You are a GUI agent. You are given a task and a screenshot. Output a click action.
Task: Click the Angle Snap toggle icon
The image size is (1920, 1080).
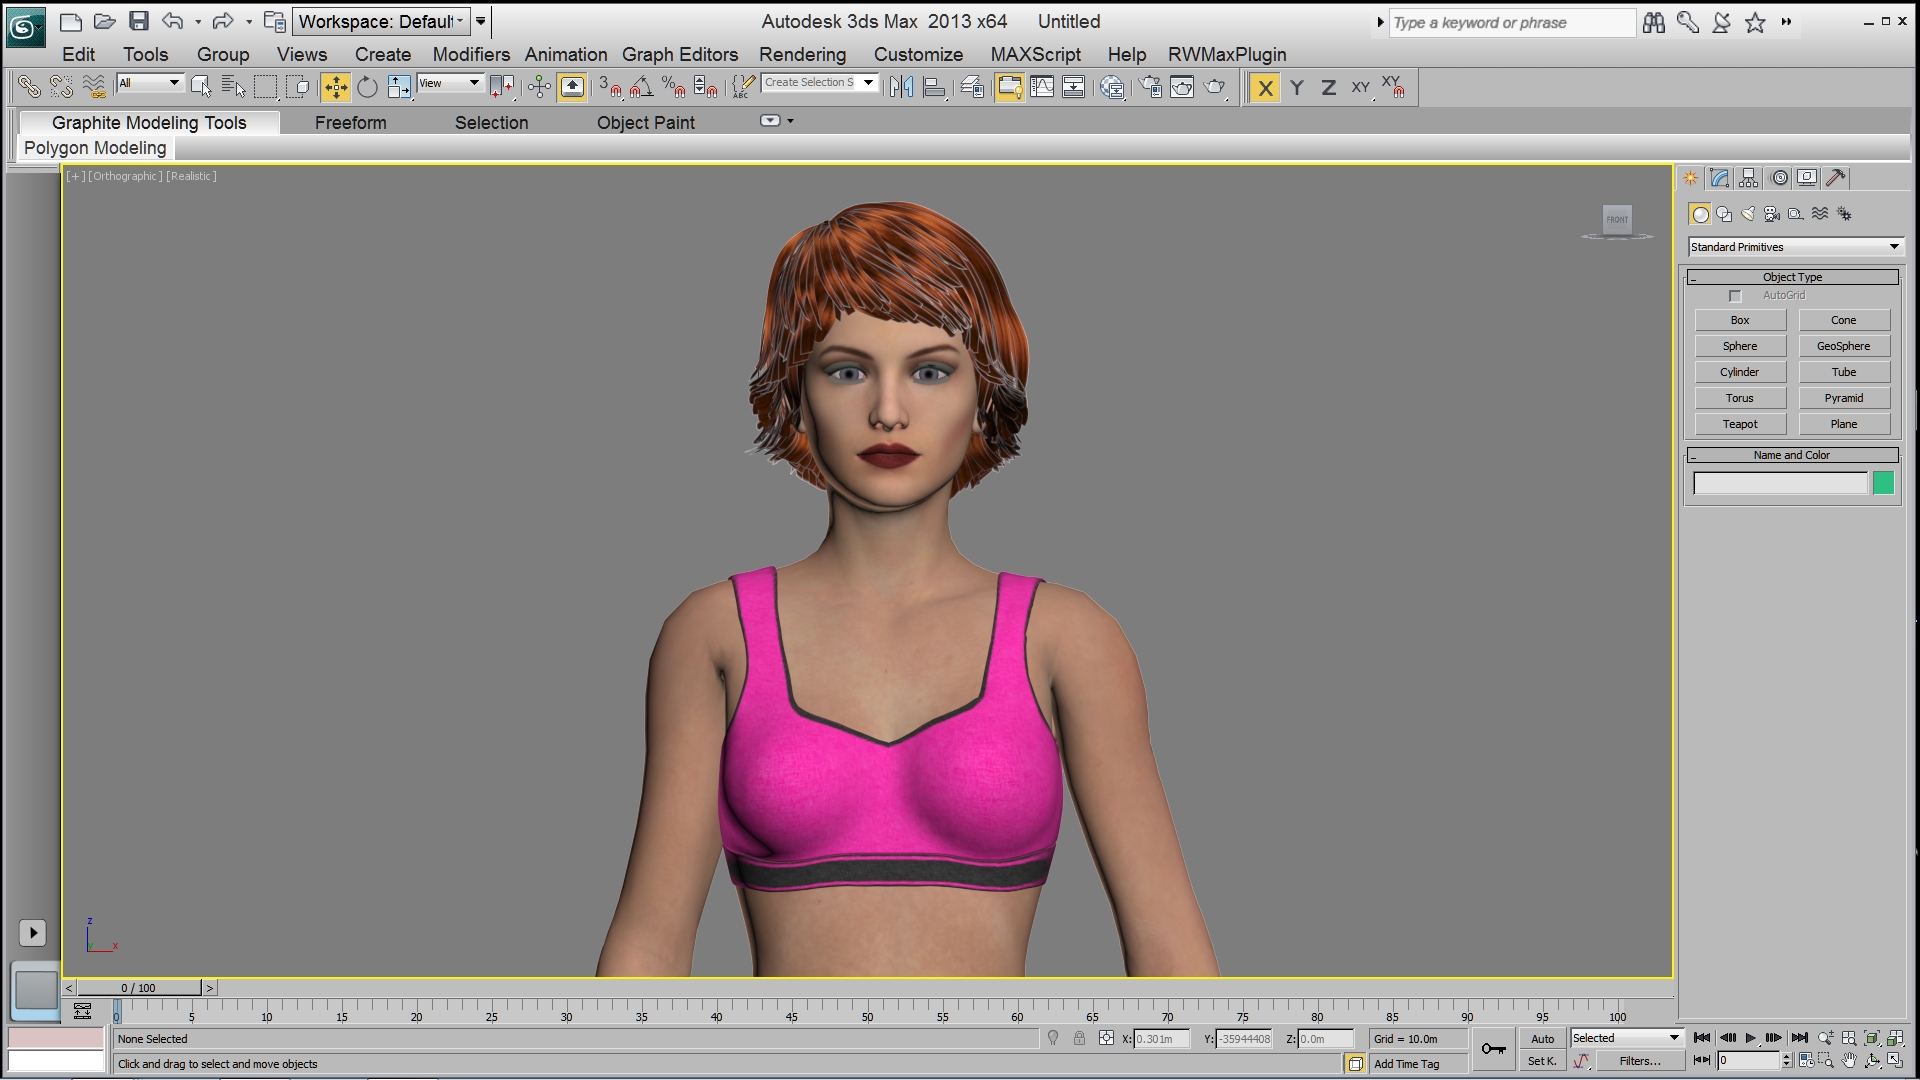click(642, 88)
